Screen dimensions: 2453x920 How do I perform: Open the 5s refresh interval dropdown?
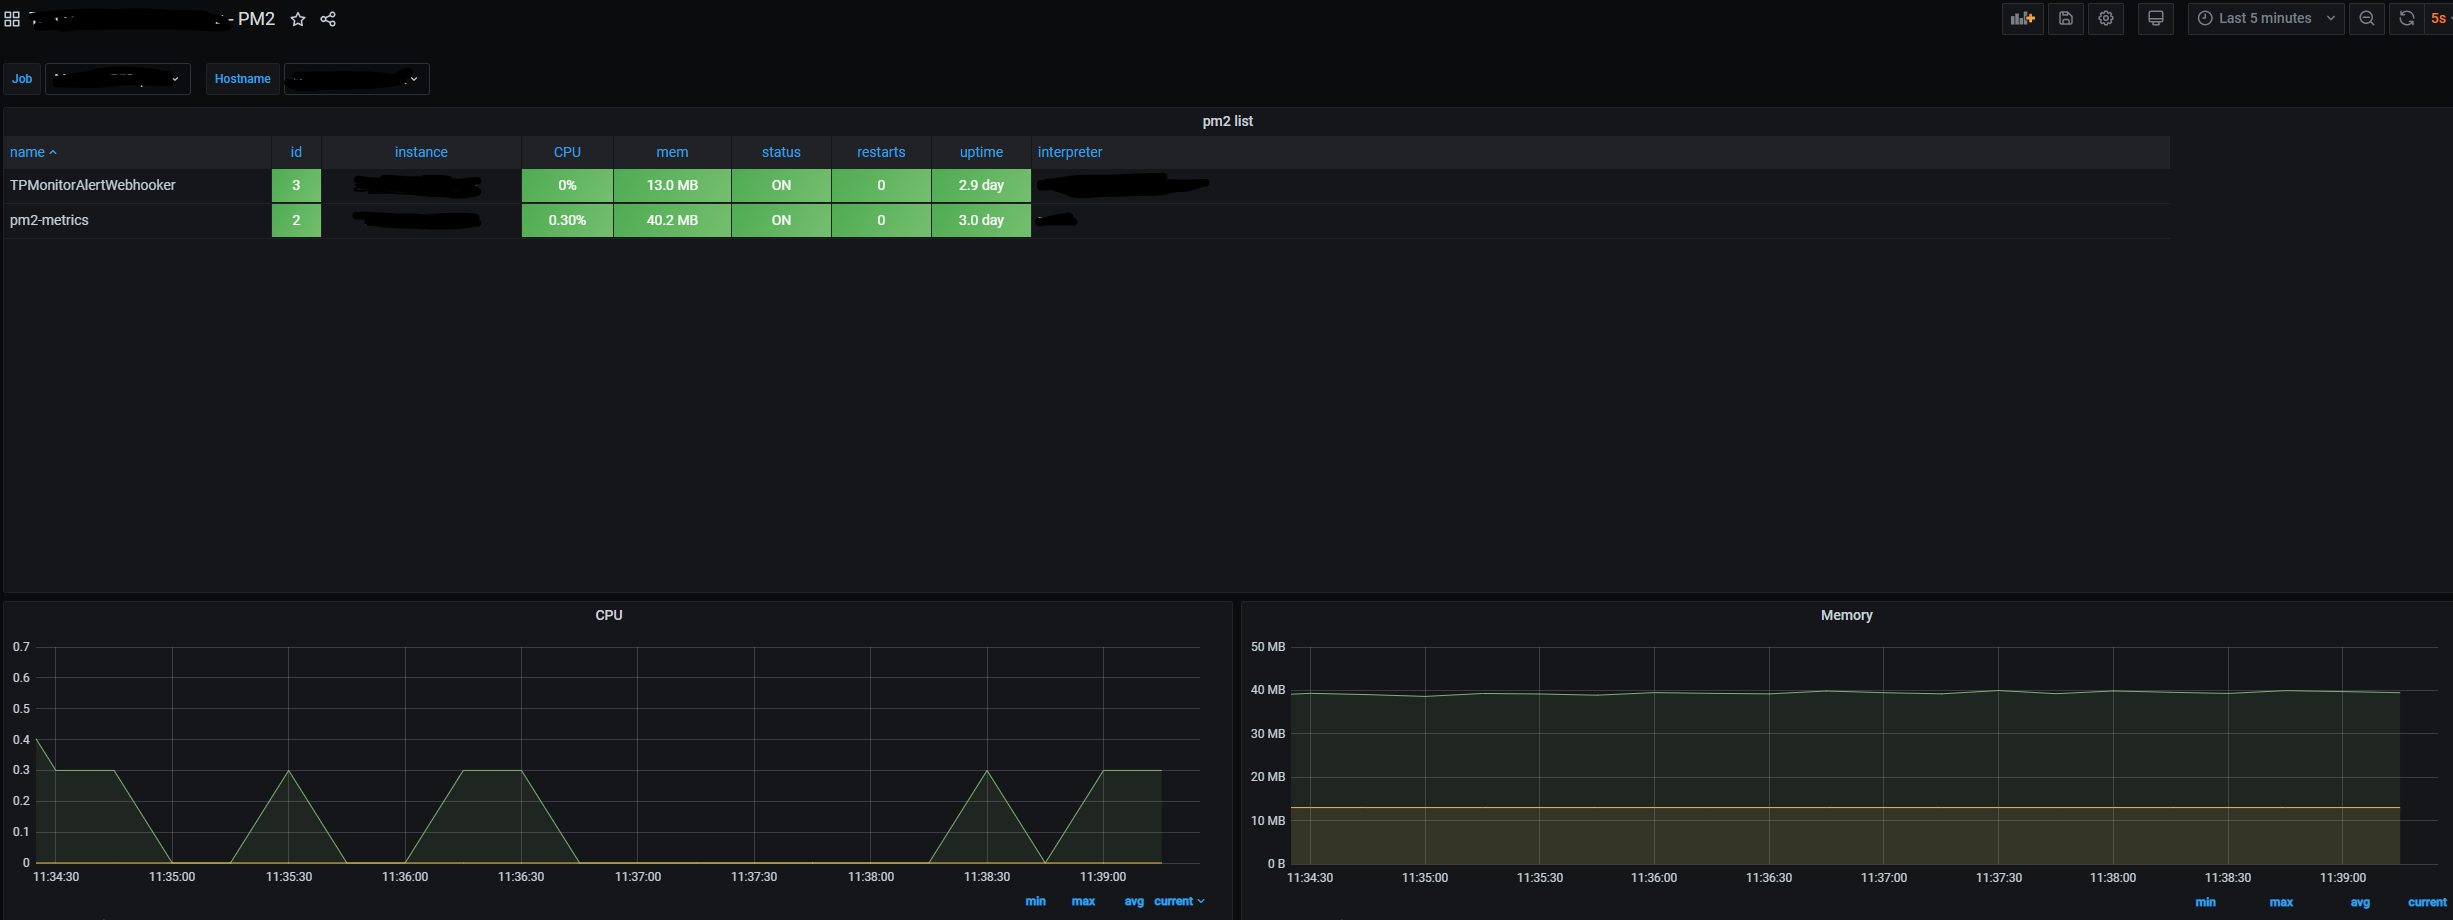pos(2439,18)
